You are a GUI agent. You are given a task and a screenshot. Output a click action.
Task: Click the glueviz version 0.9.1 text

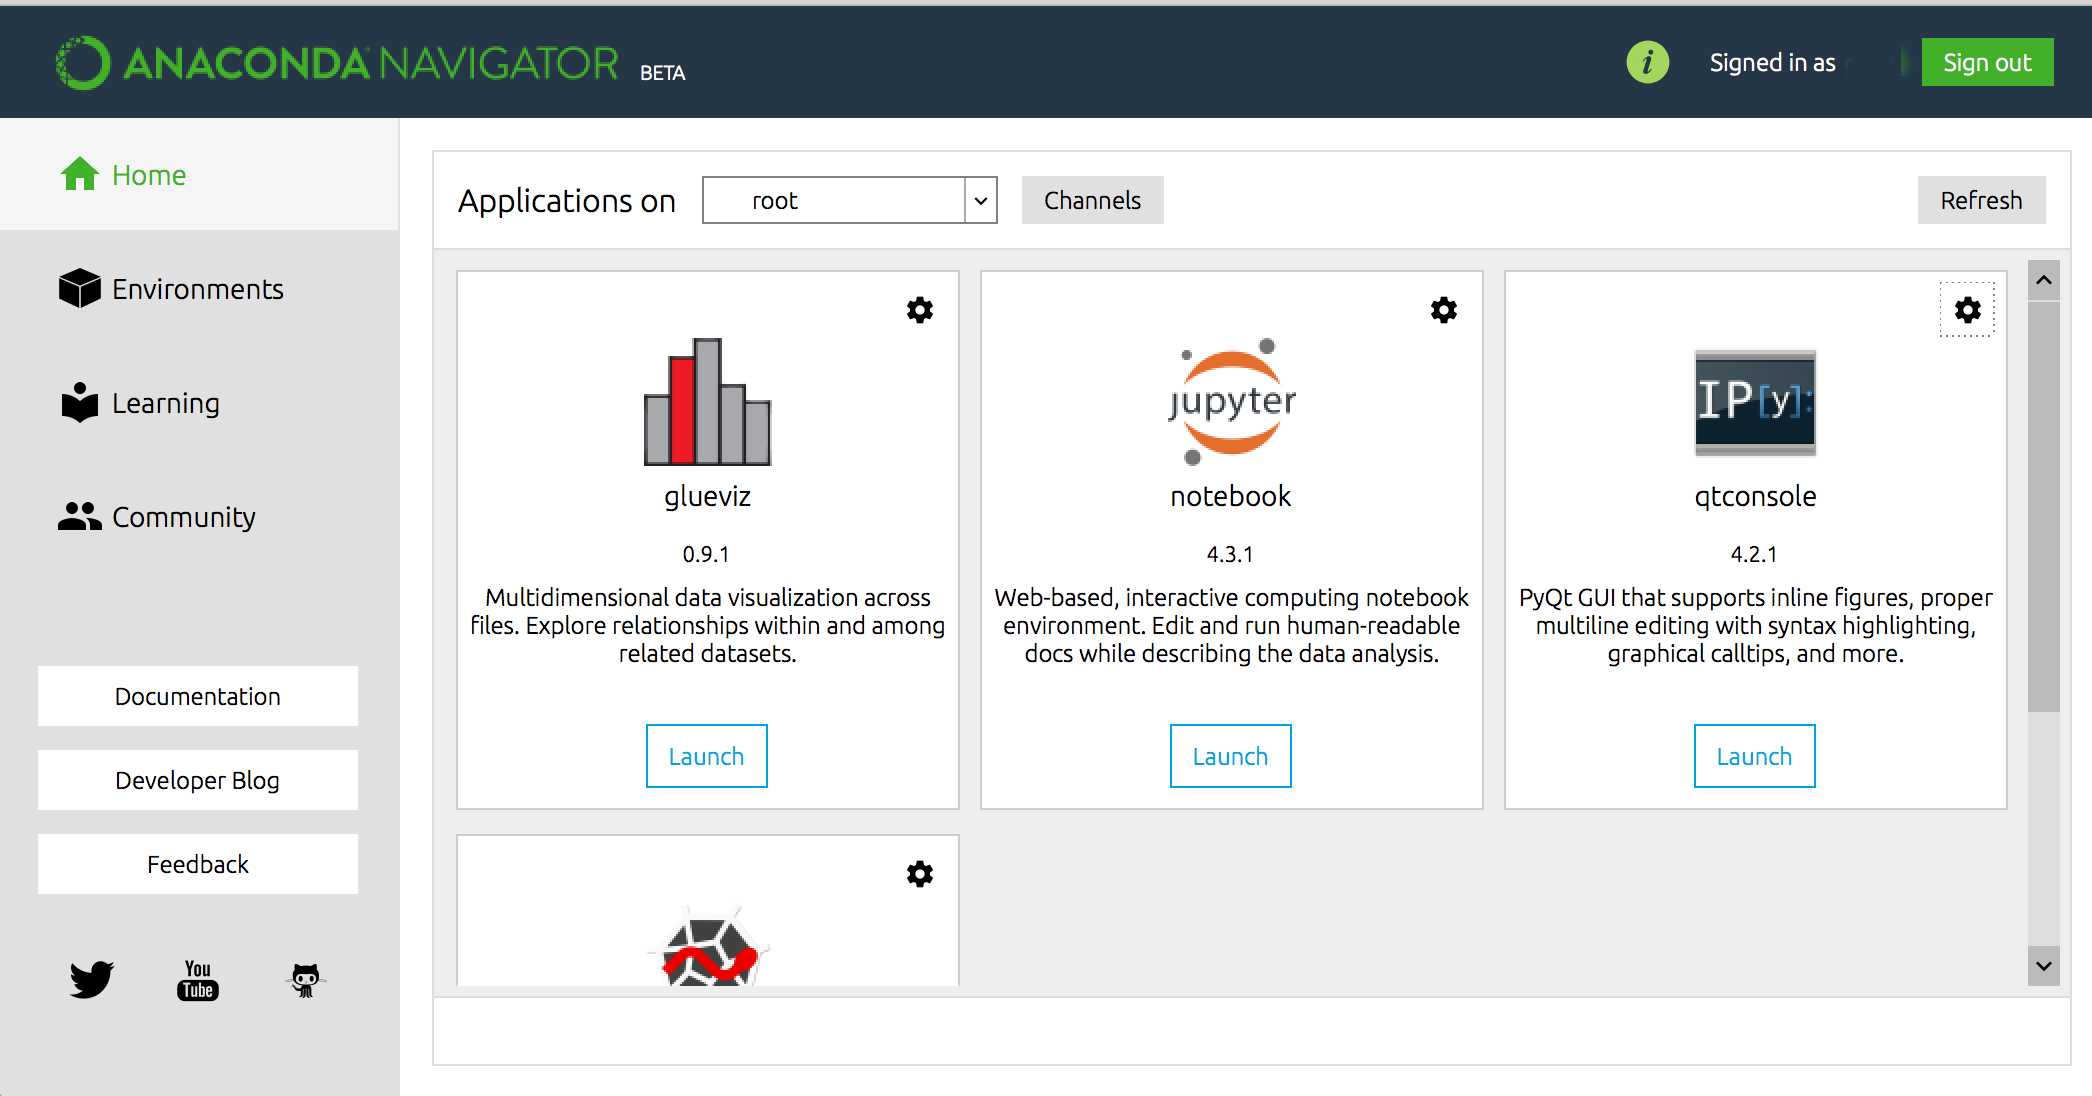[706, 554]
